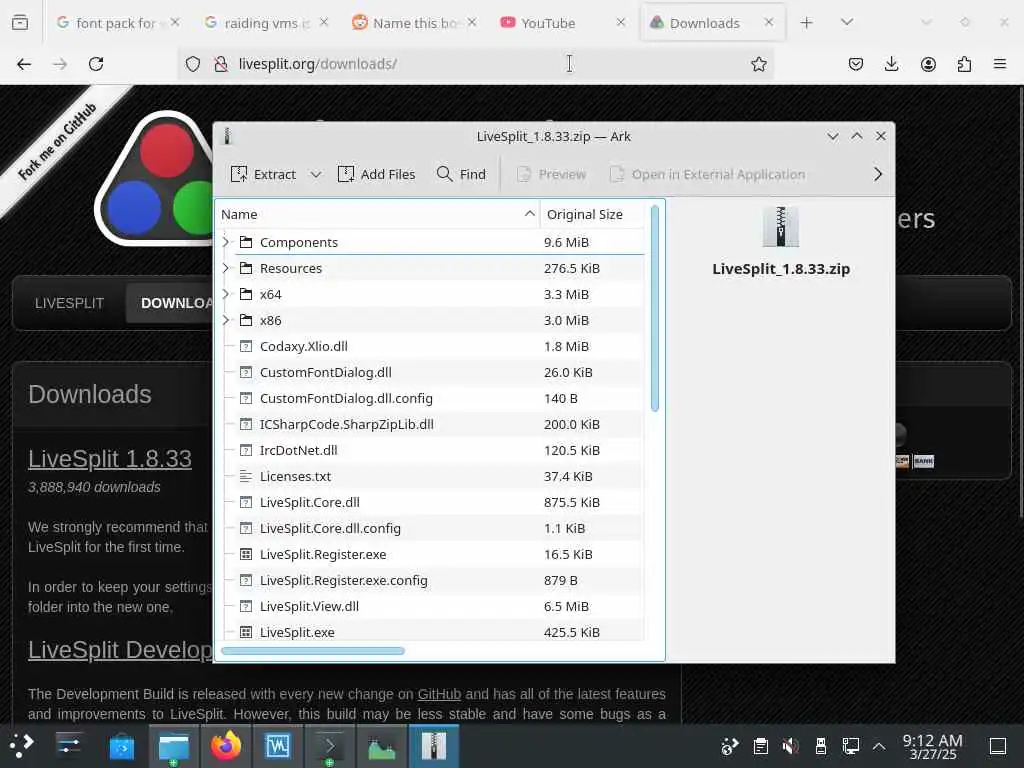Viewport: 1024px width, 768px height.
Task: Open Firefox View recent browsing icon
Action: click(20, 23)
